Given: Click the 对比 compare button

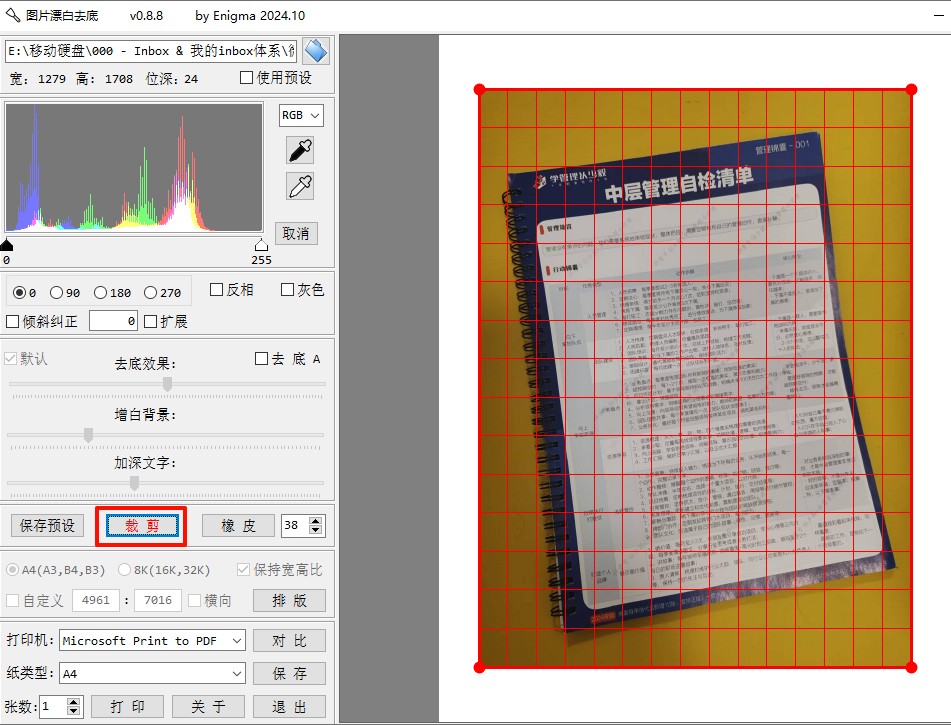Looking at the screenshot, I should point(289,641).
